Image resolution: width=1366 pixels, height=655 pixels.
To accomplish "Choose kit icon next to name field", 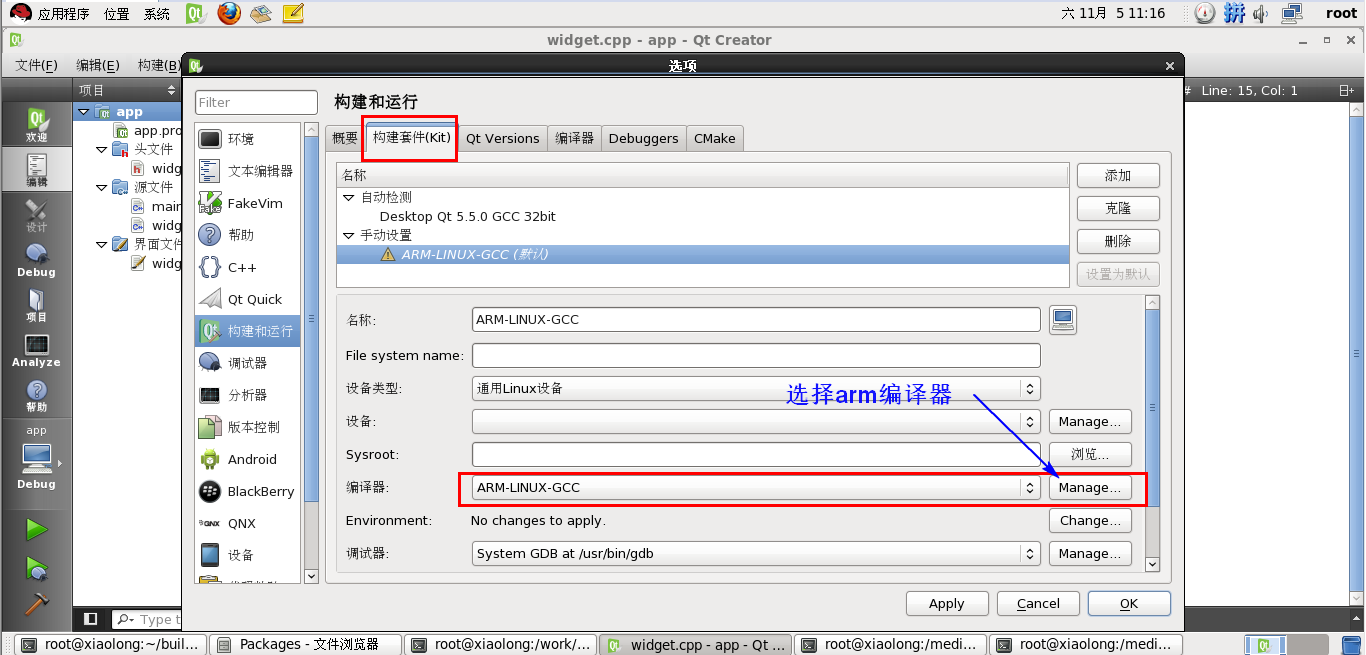I will pos(1062,320).
